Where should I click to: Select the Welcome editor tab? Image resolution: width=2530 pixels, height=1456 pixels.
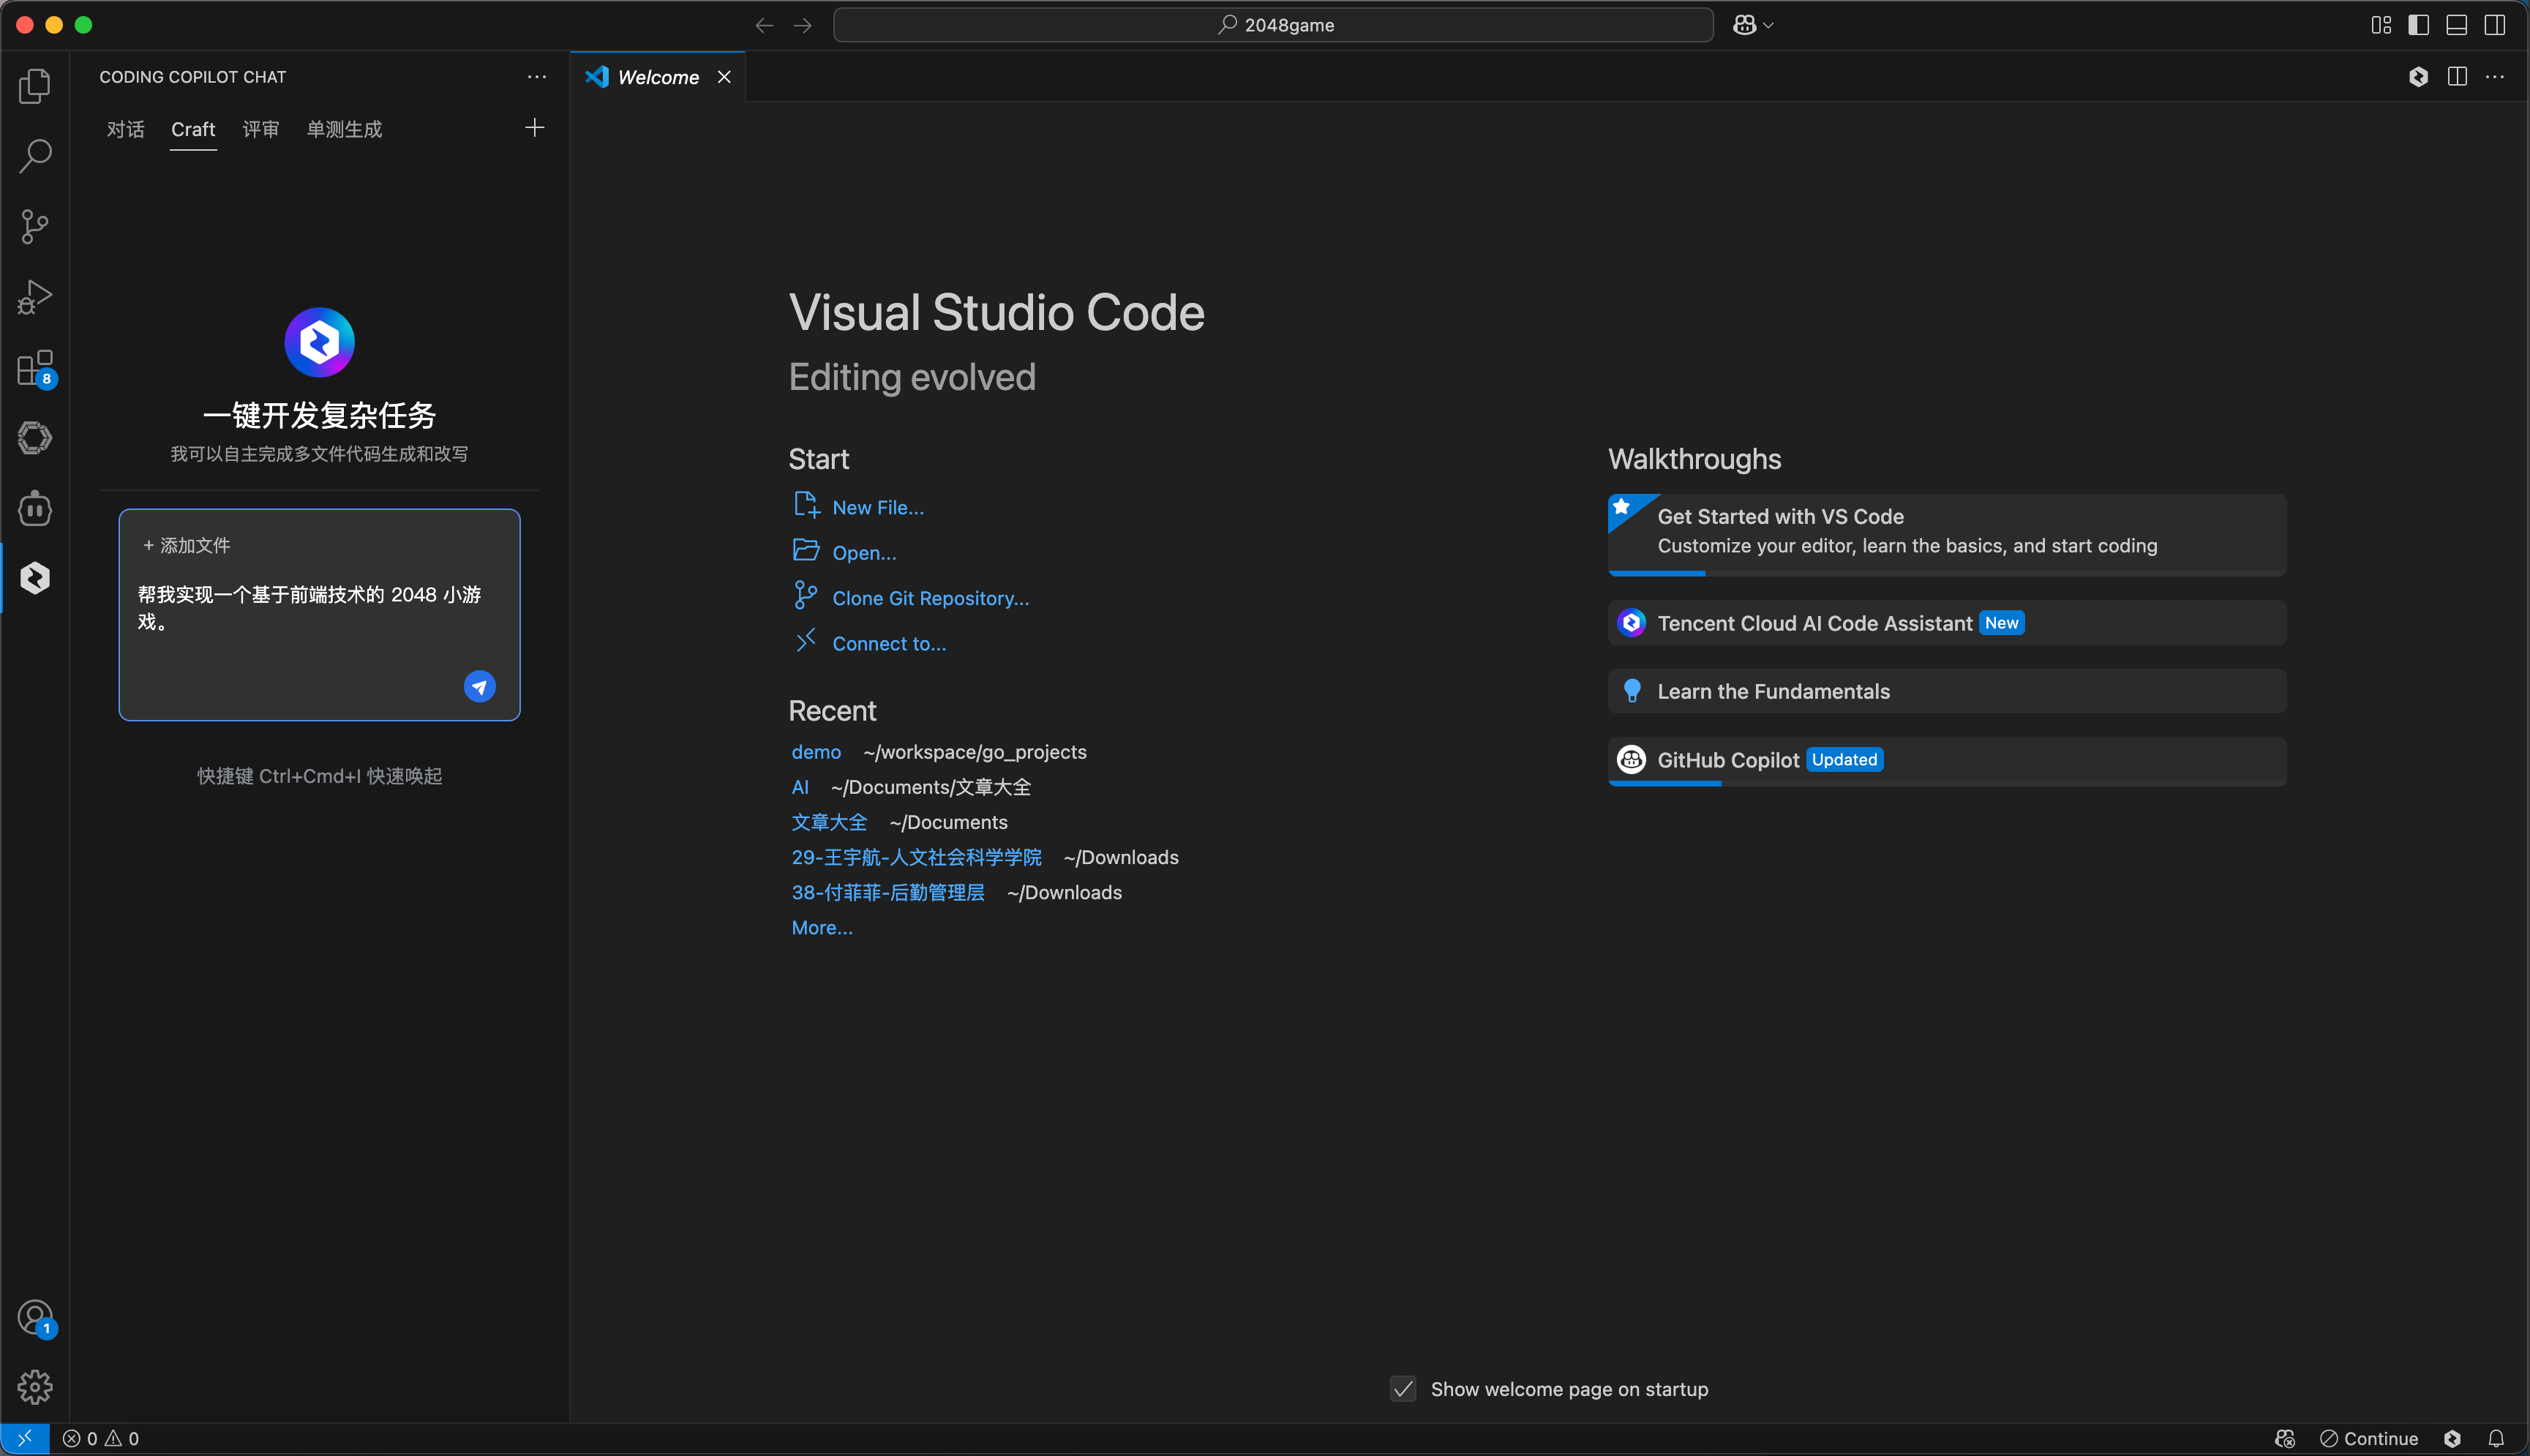click(657, 77)
